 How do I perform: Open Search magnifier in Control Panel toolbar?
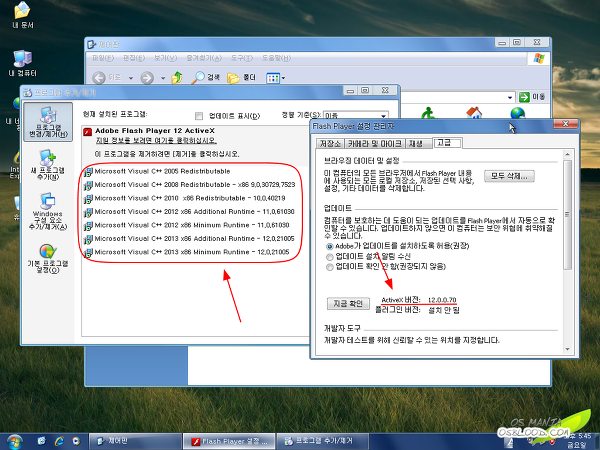click(x=198, y=78)
